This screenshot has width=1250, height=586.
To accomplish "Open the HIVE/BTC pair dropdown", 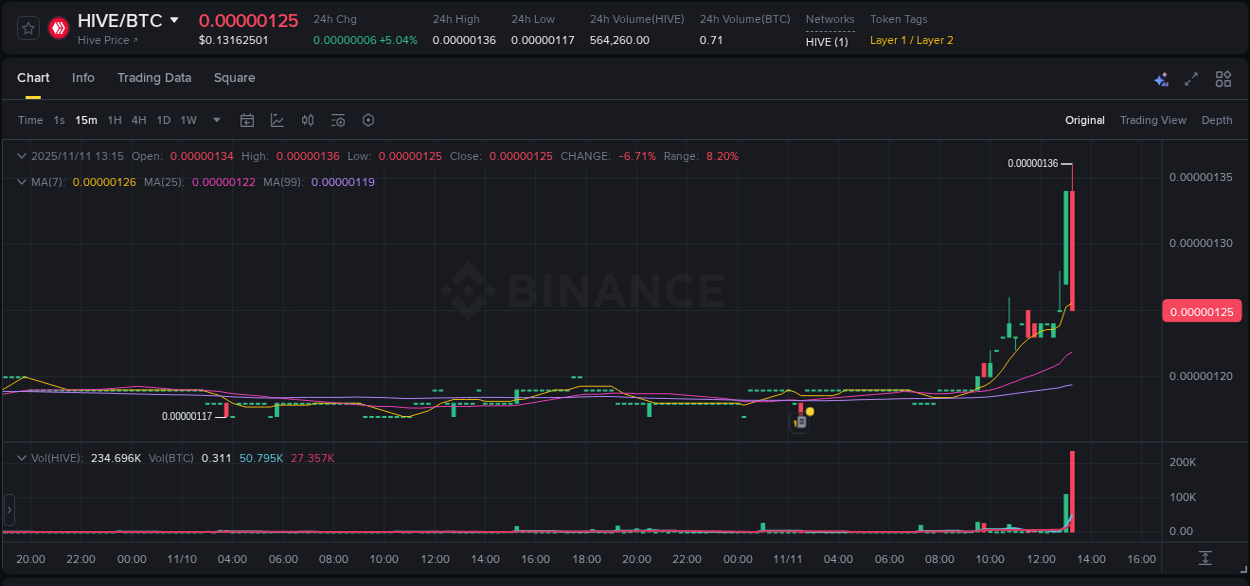I will (x=174, y=19).
